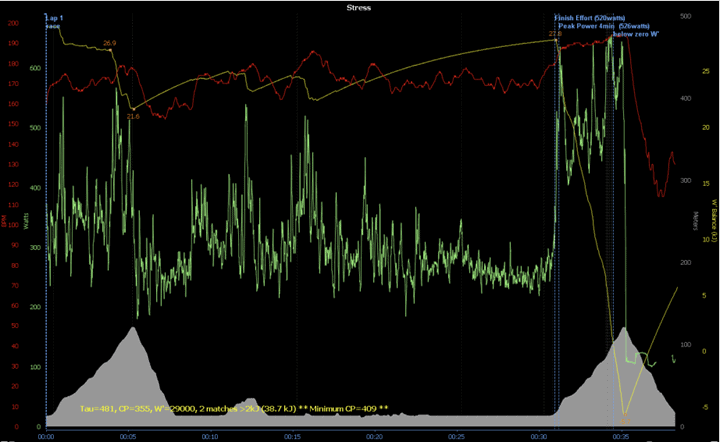Click the red "160" BPM axis value
Screen dimensions: 720x442
pos(13,104)
